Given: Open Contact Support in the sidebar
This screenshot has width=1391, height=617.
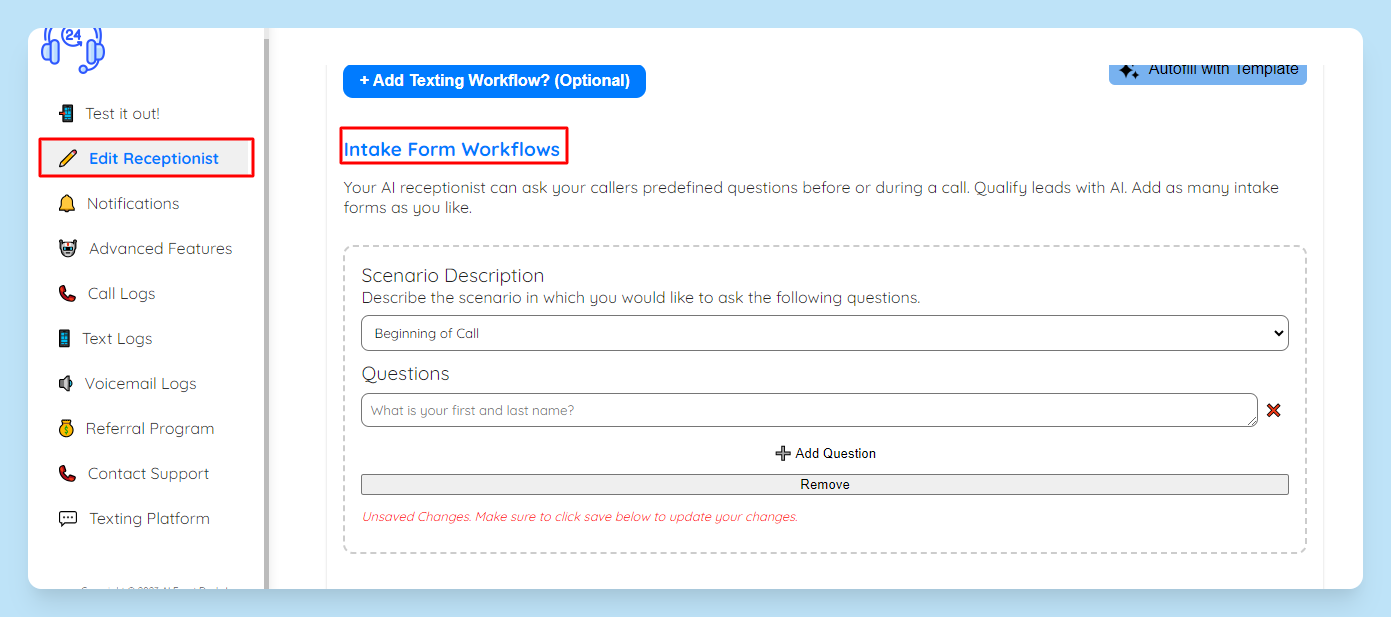Looking at the screenshot, I should (x=148, y=473).
